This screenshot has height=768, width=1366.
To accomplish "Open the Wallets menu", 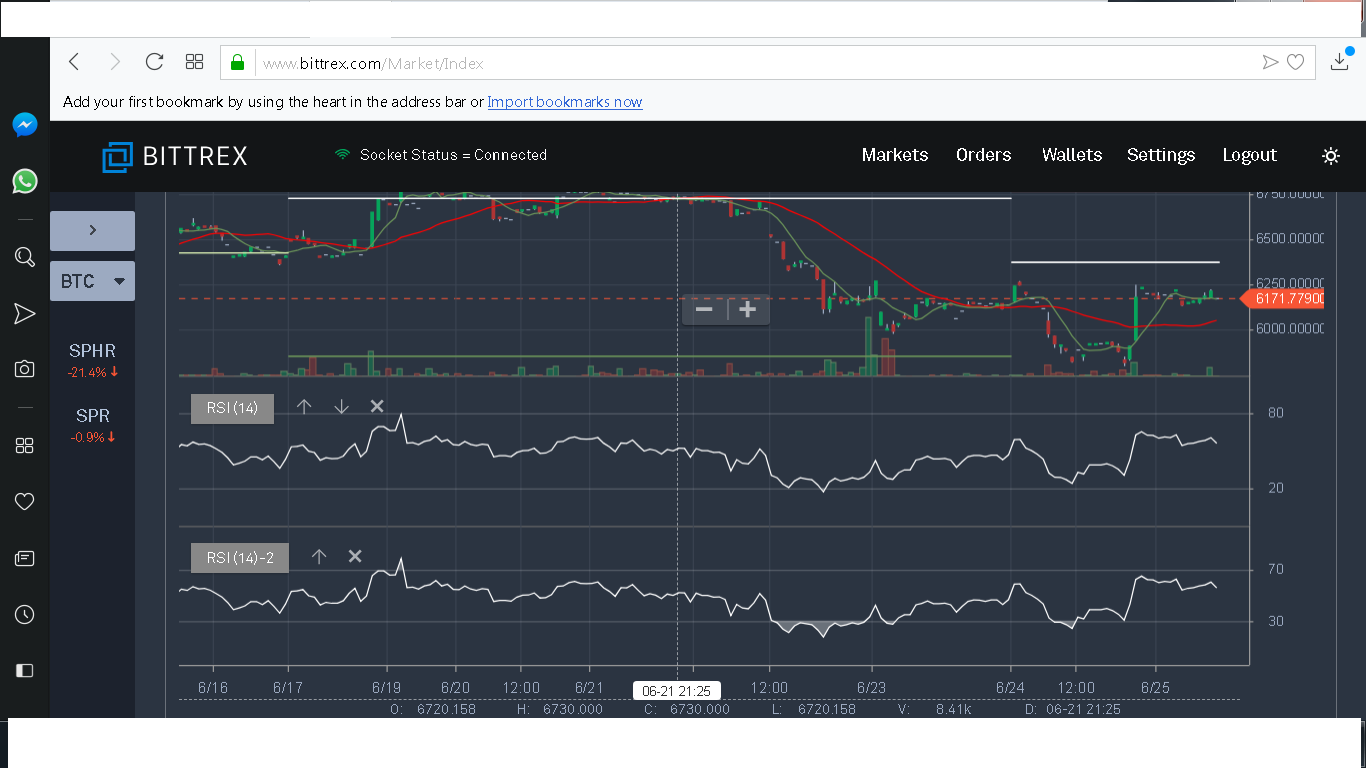I will click(x=1072, y=155).
